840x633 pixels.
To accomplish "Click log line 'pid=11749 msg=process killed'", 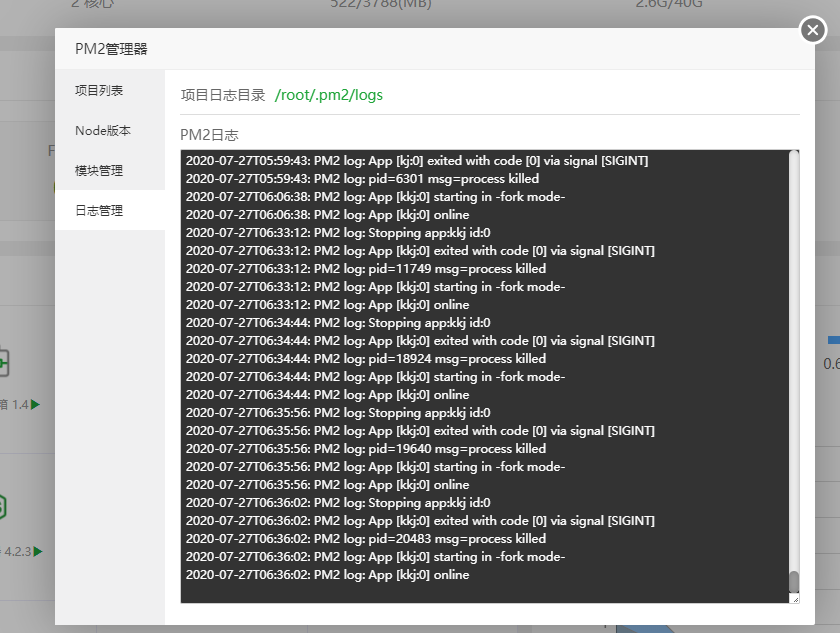I will [366, 268].
